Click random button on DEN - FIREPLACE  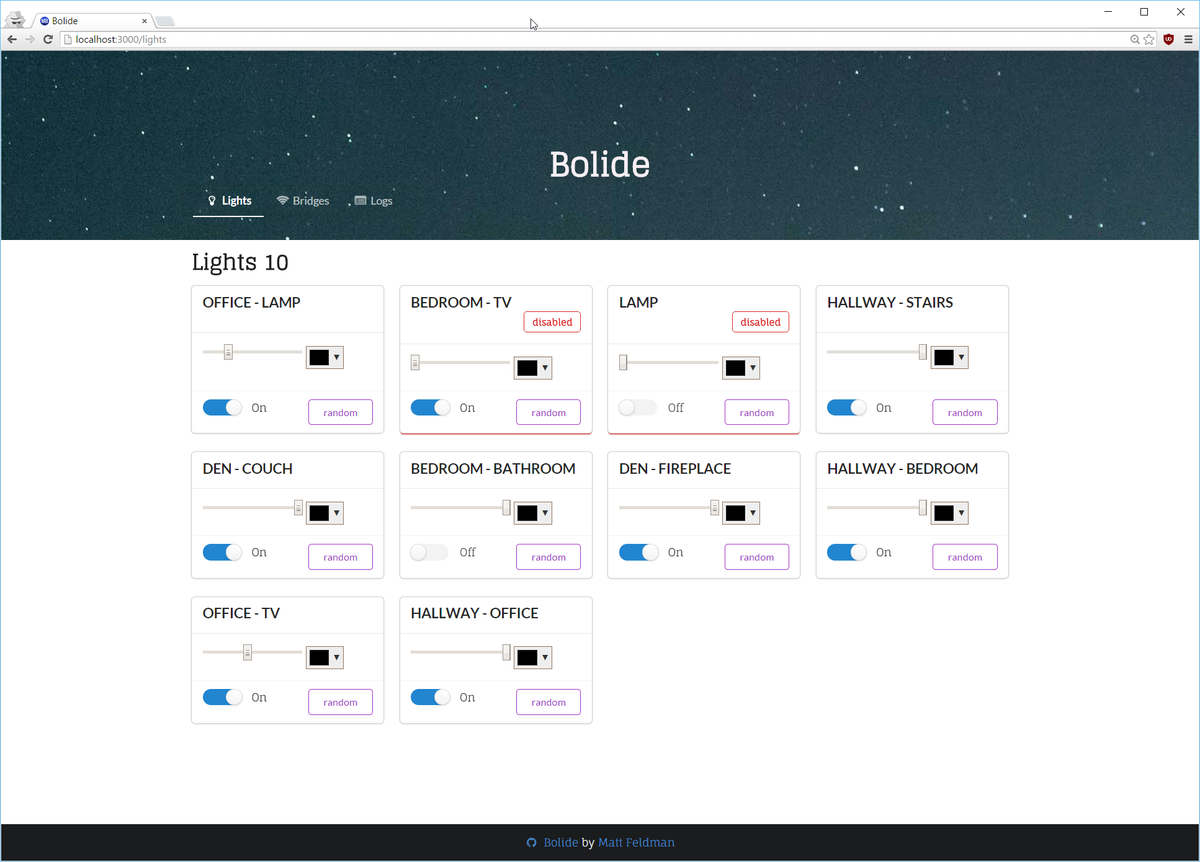pos(756,557)
